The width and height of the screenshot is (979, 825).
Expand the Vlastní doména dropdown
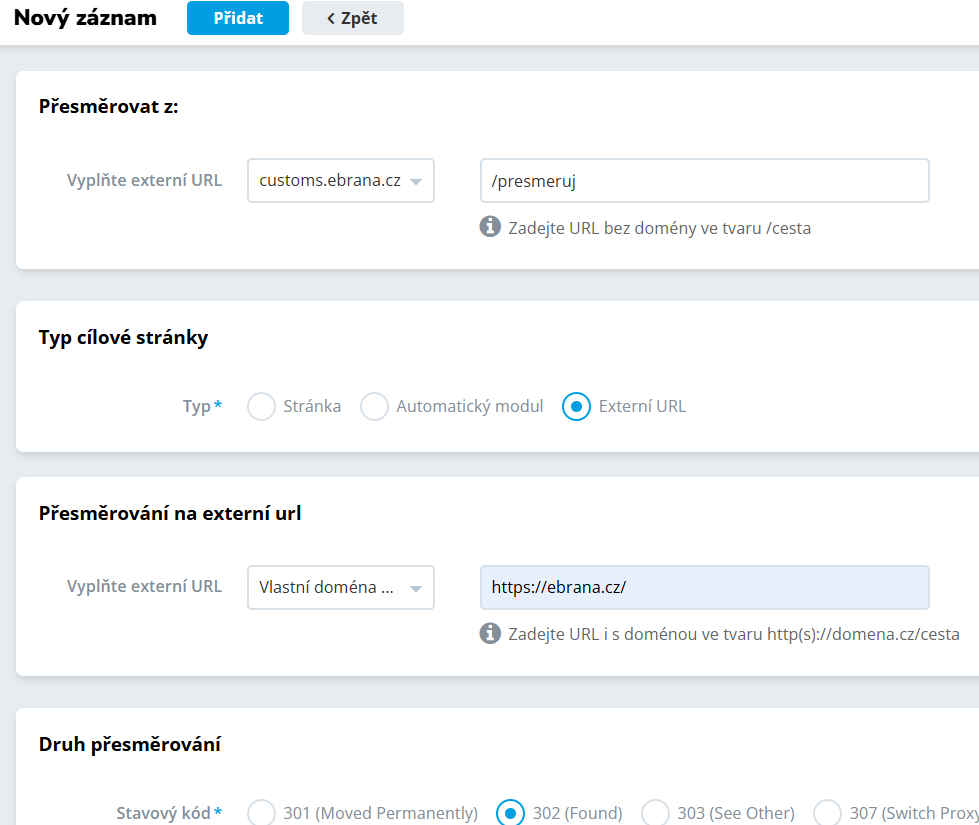[x=340, y=587]
